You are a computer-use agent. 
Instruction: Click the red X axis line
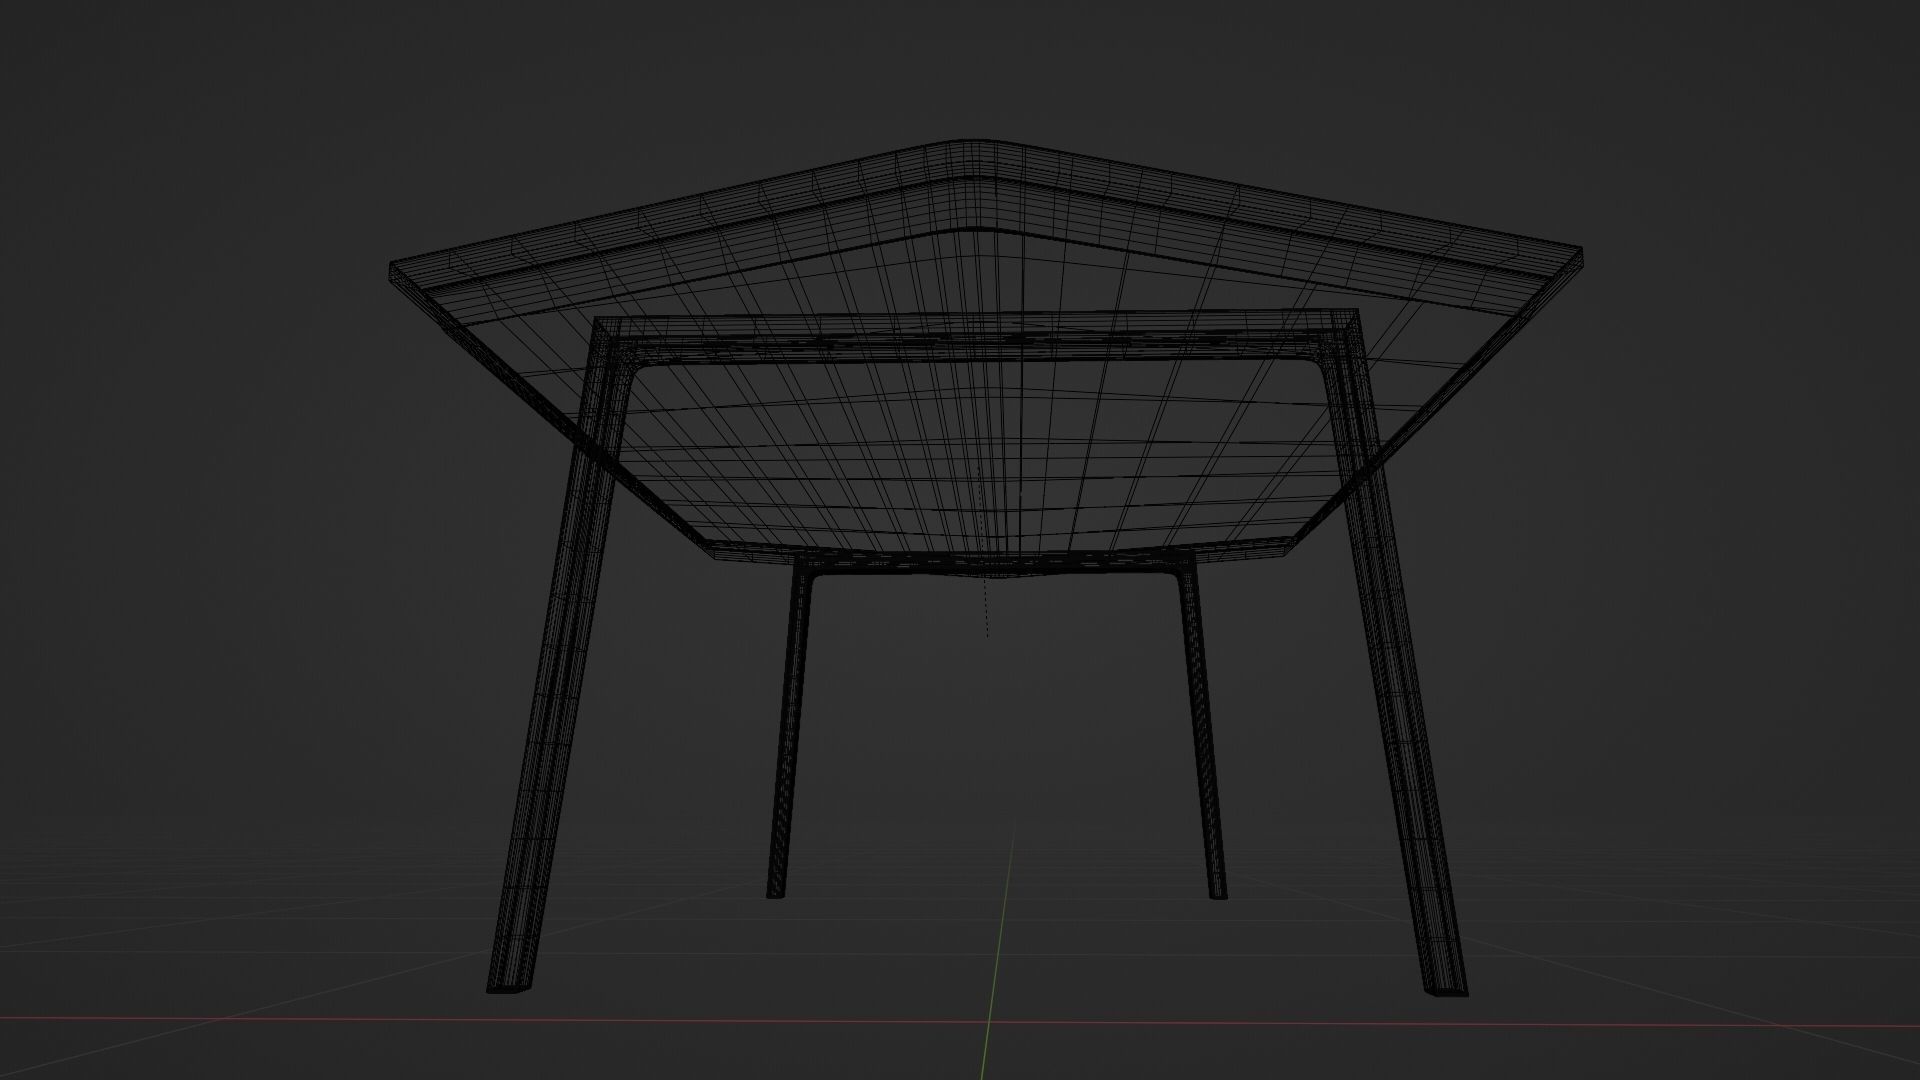(x=960, y=1022)
